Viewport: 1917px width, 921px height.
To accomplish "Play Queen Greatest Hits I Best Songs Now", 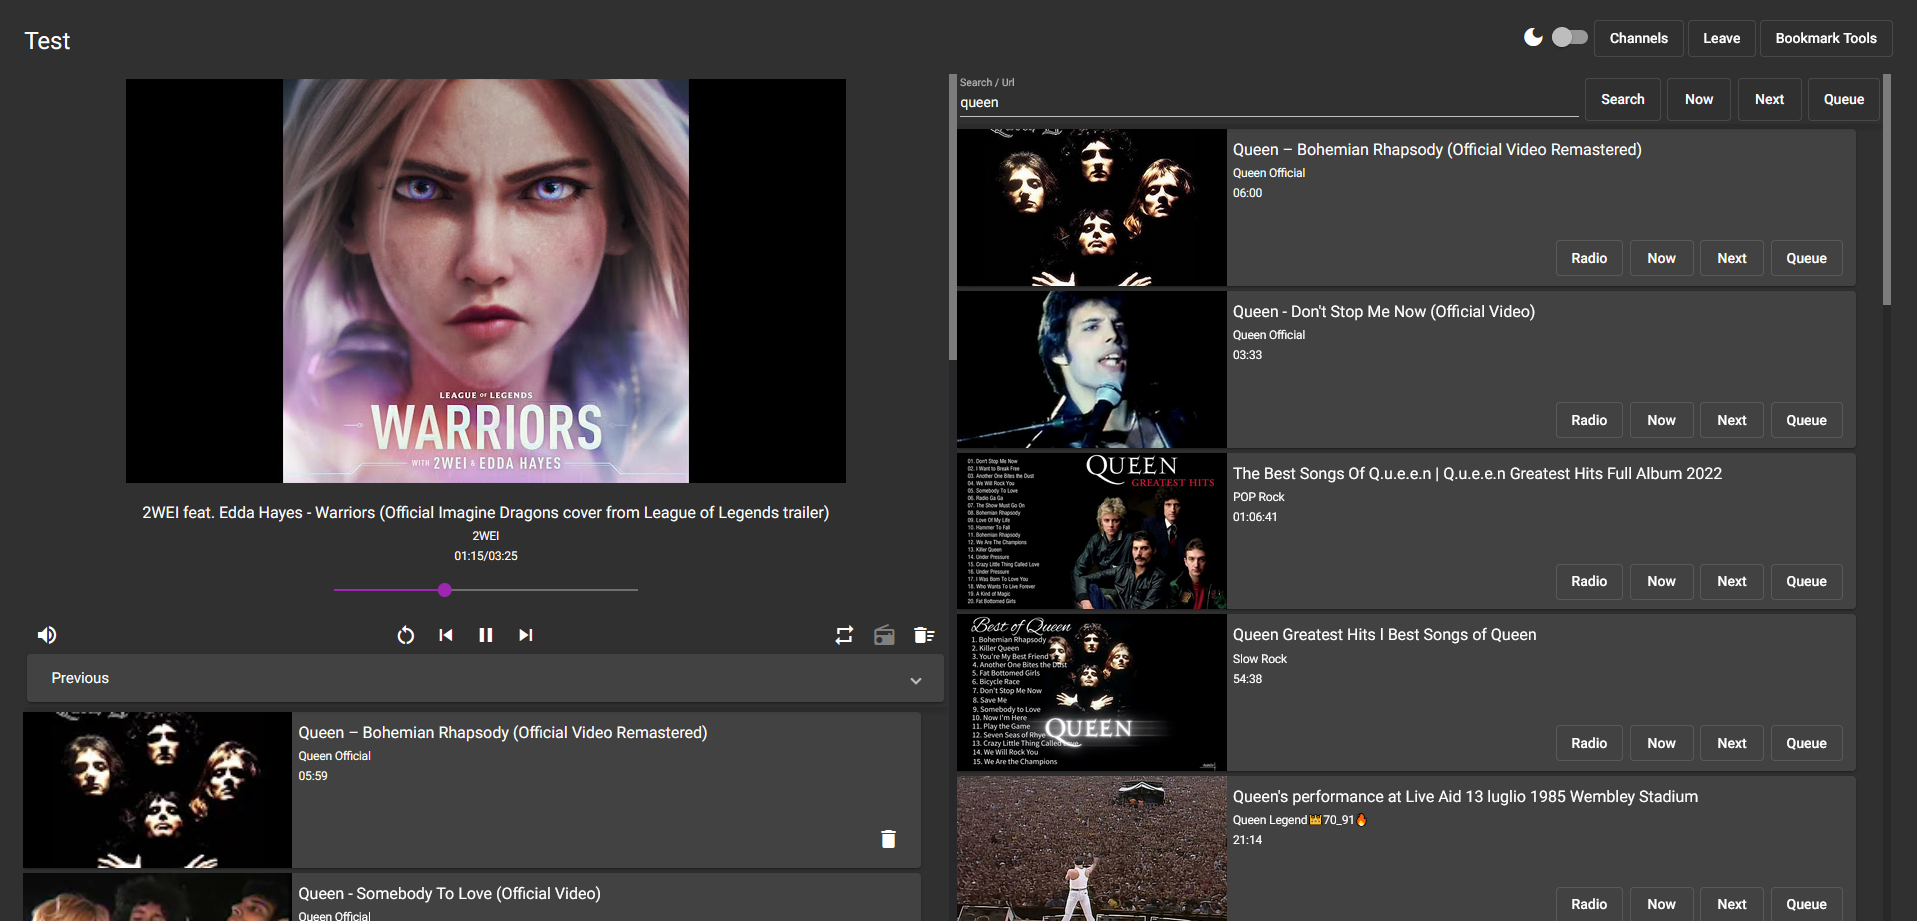I will tap(1662, 743).
